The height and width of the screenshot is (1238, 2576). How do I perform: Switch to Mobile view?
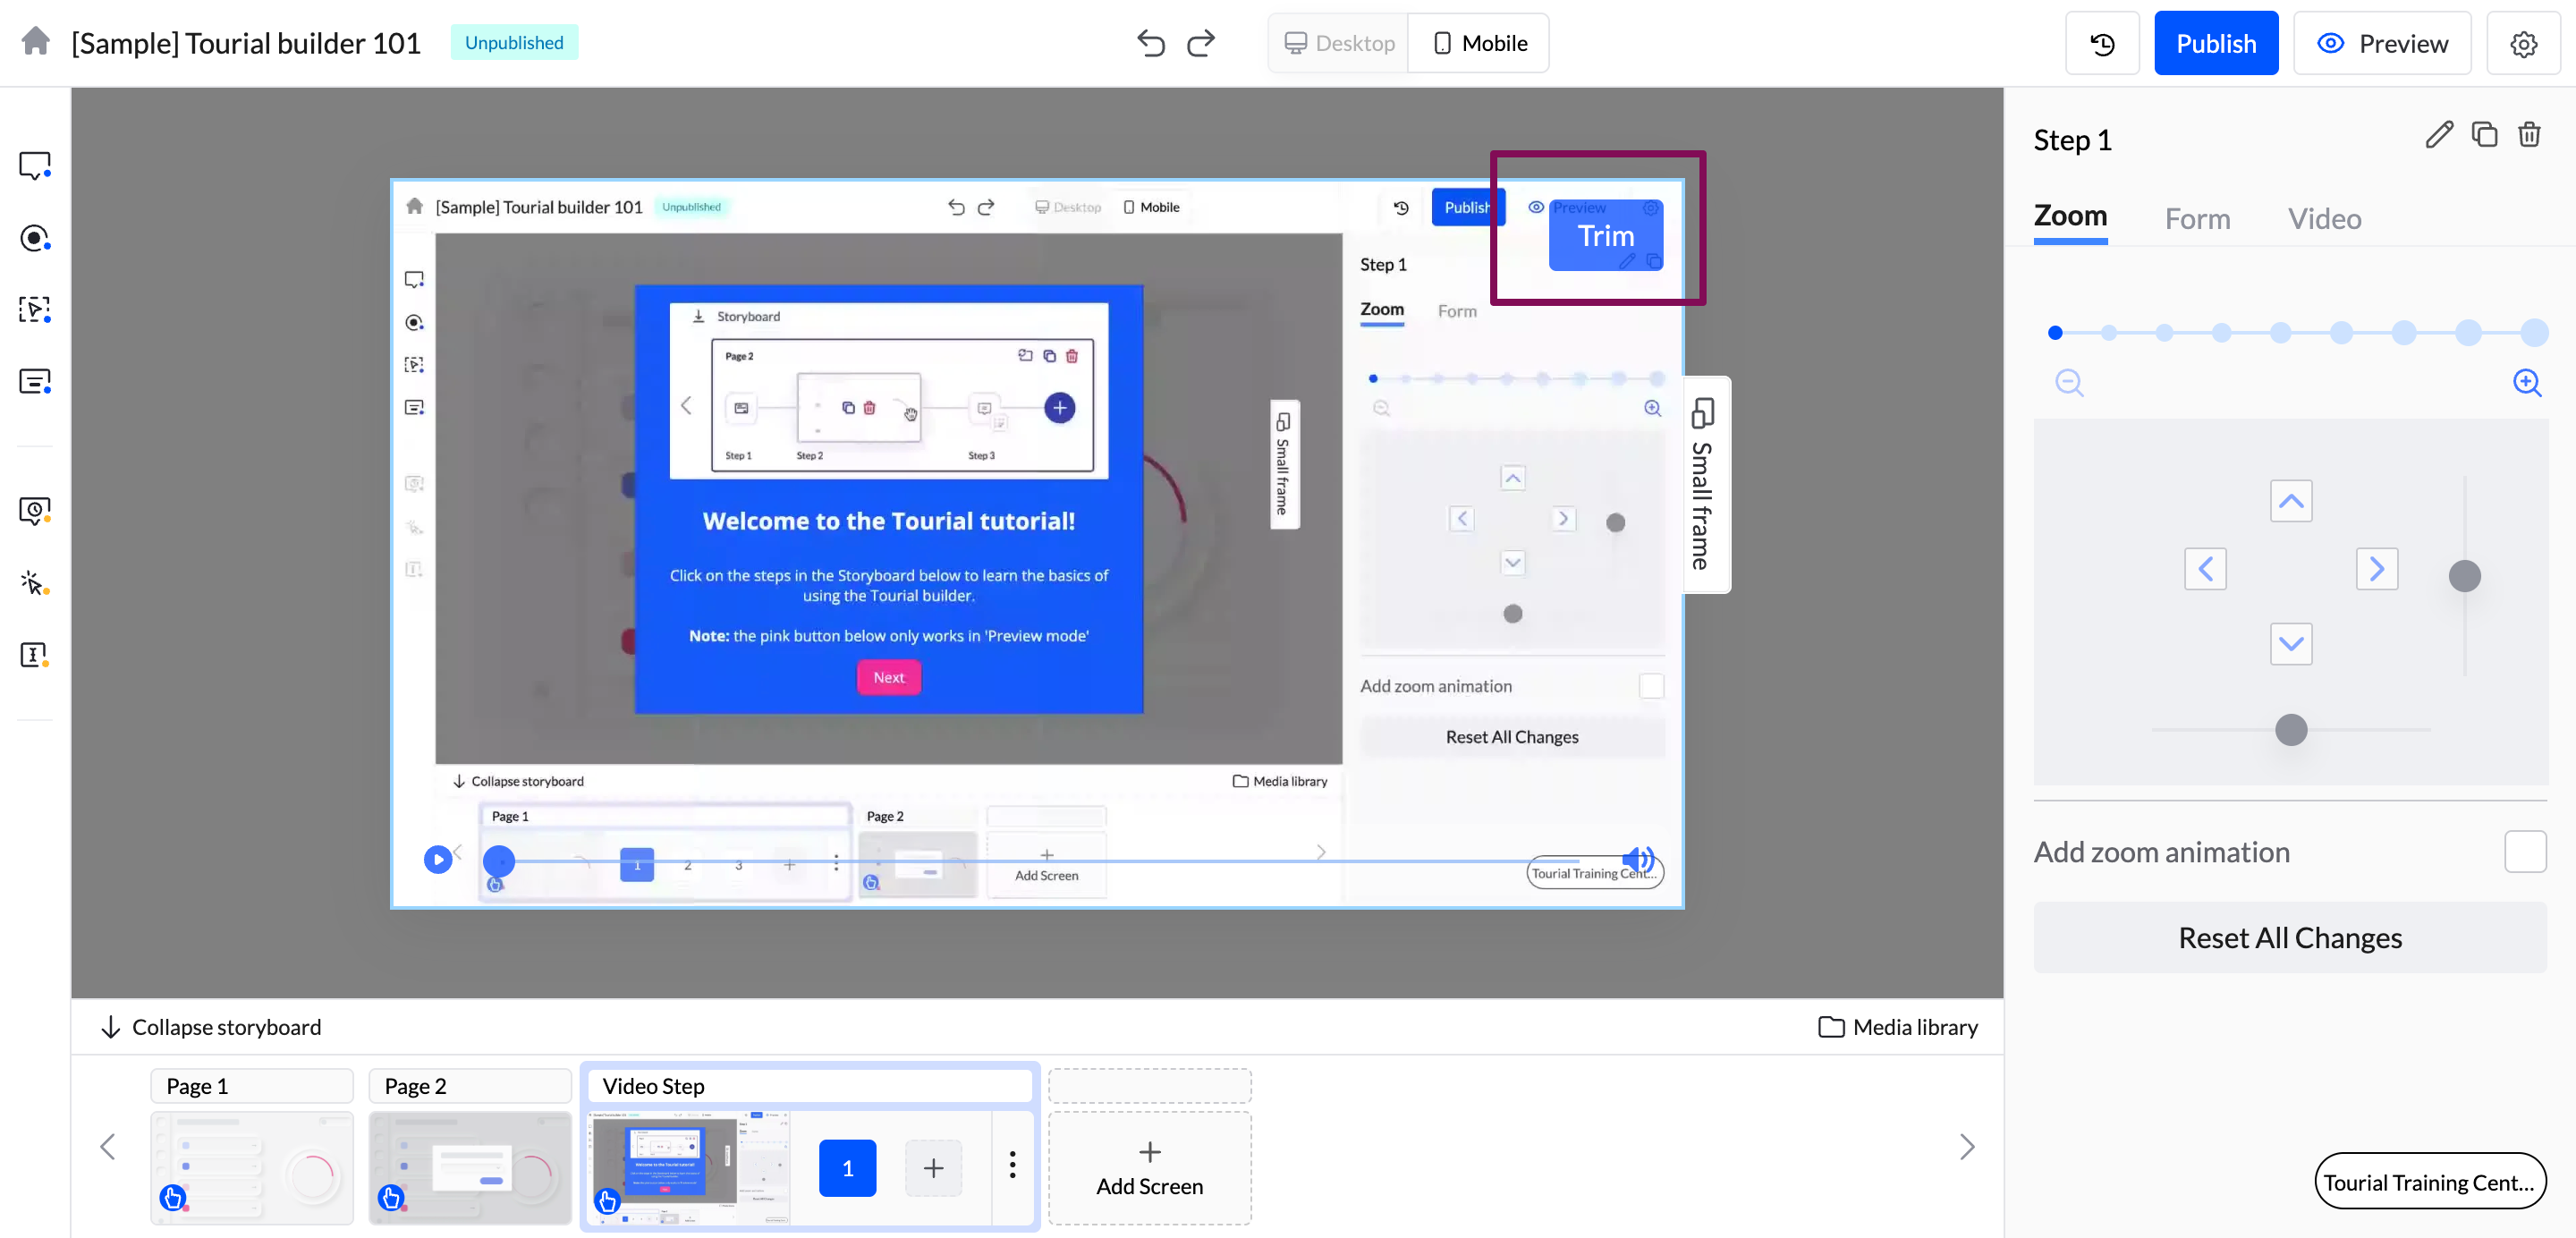[x=1479, y=43]
